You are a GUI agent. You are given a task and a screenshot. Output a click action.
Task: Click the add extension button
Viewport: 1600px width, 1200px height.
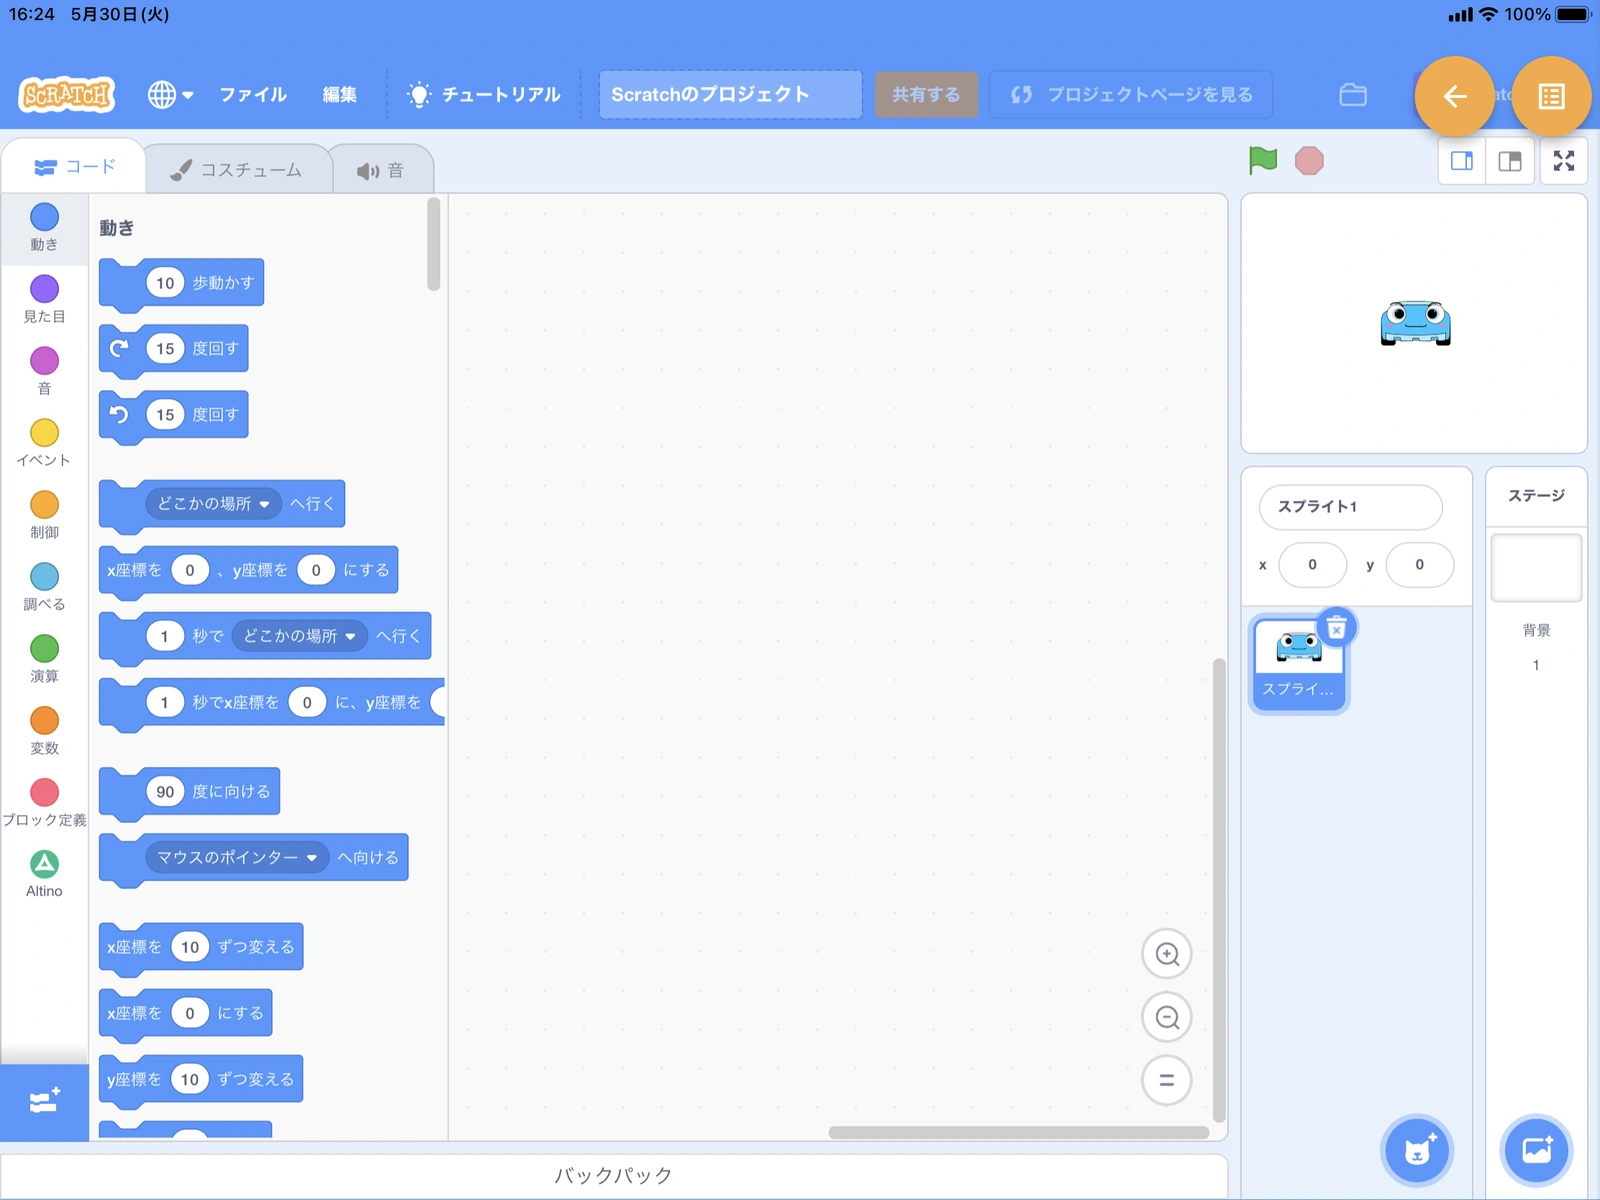click(x=44, y=1102)
